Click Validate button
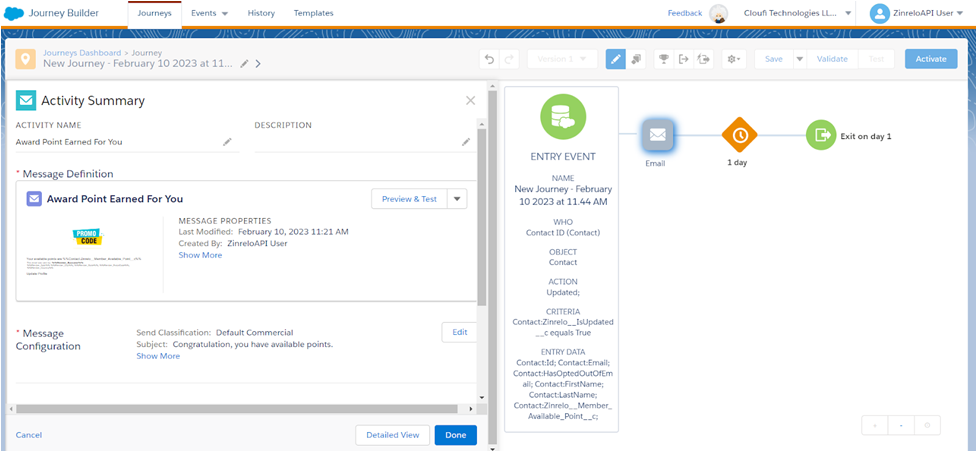The height and width of the screenshot is (452, 977). (x=832, y=59)
